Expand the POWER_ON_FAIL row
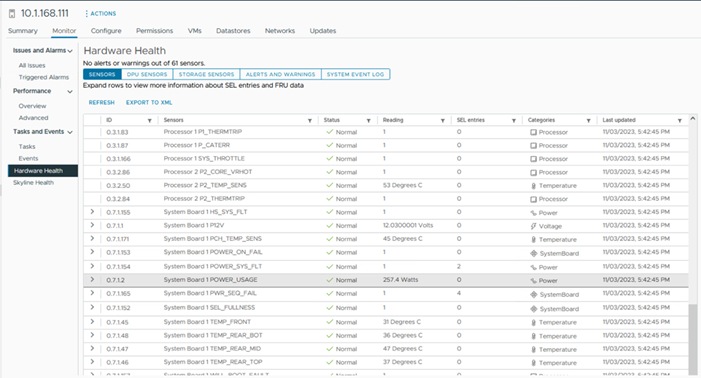The width and height of the screenshot is (701, 378). (92, 252)
